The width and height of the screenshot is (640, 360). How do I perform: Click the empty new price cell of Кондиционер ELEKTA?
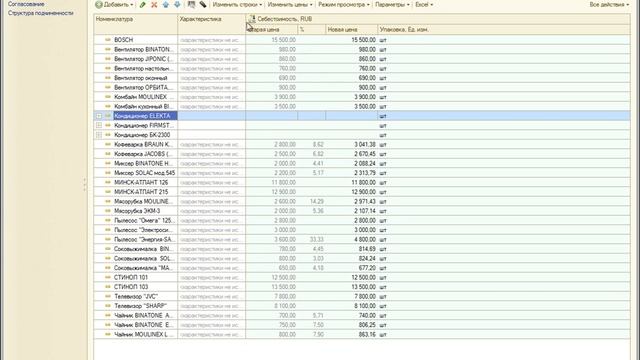(x=351, y=116)
